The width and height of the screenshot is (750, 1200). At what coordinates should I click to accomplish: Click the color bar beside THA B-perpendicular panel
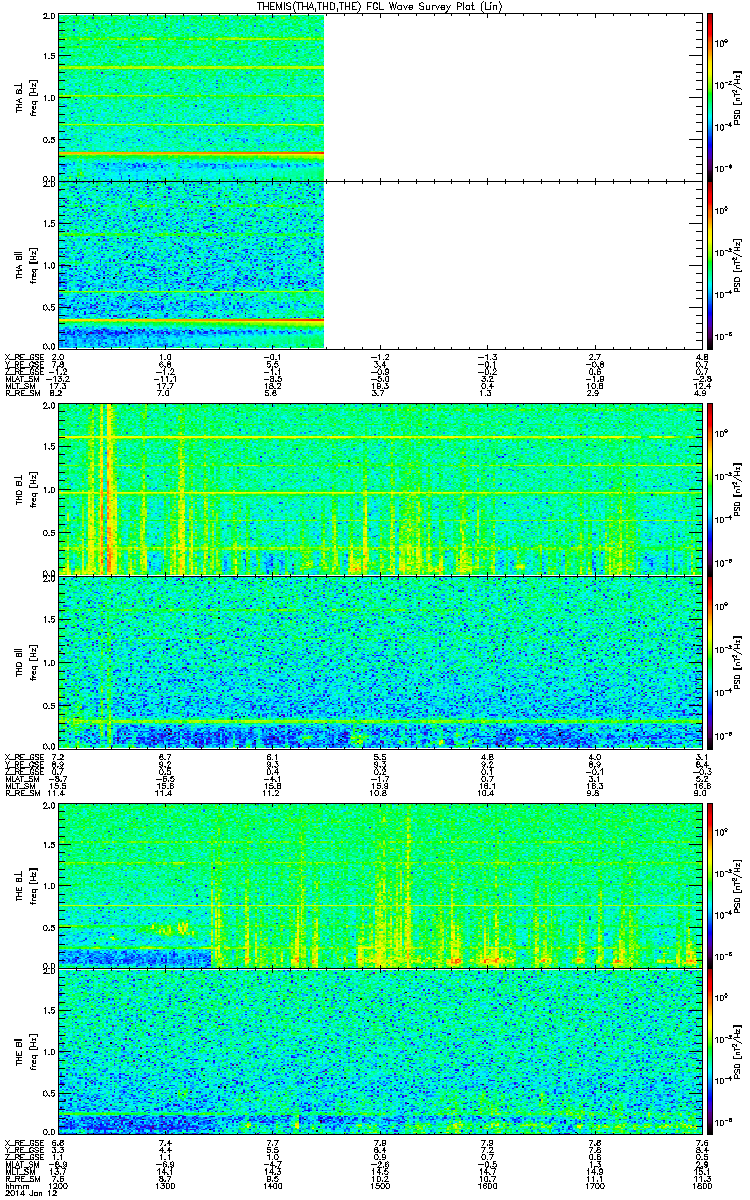click(710, 97)
